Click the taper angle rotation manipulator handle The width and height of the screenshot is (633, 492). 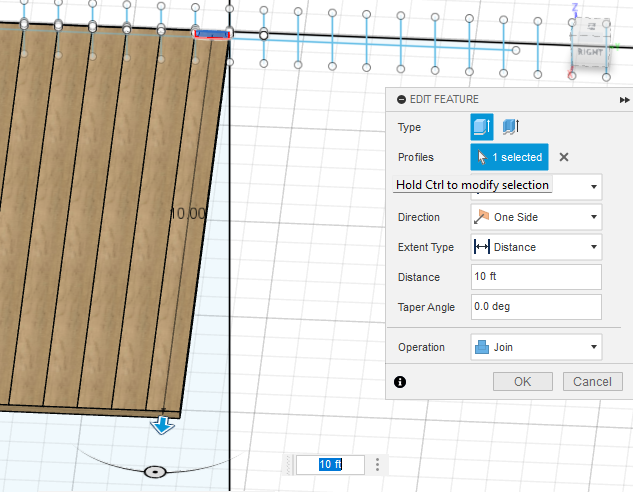(155, 472)
